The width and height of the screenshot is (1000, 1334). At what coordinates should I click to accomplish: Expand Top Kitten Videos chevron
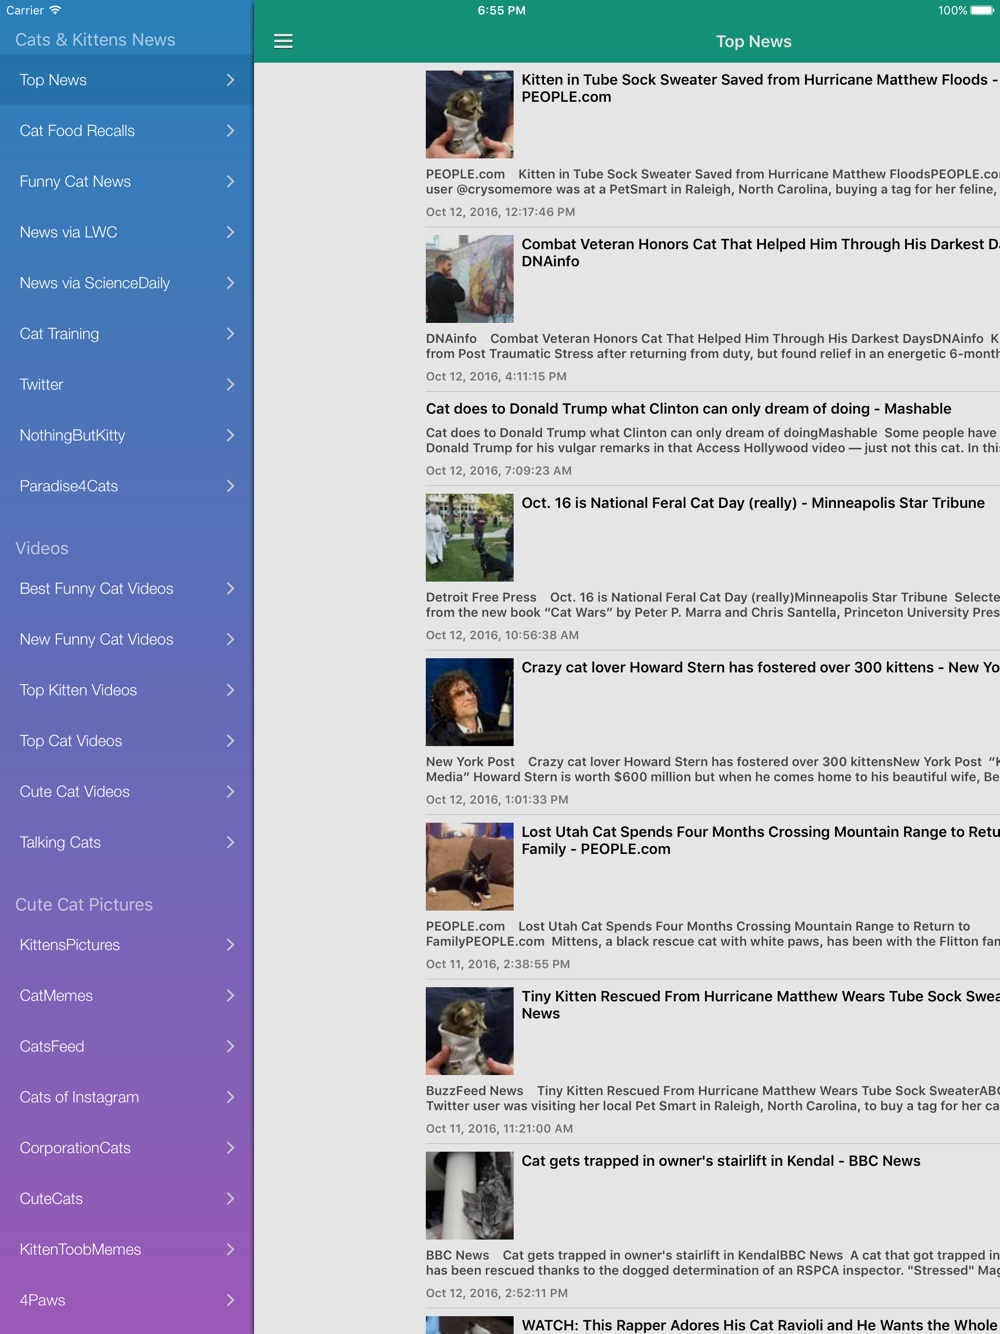pos(230,690)
